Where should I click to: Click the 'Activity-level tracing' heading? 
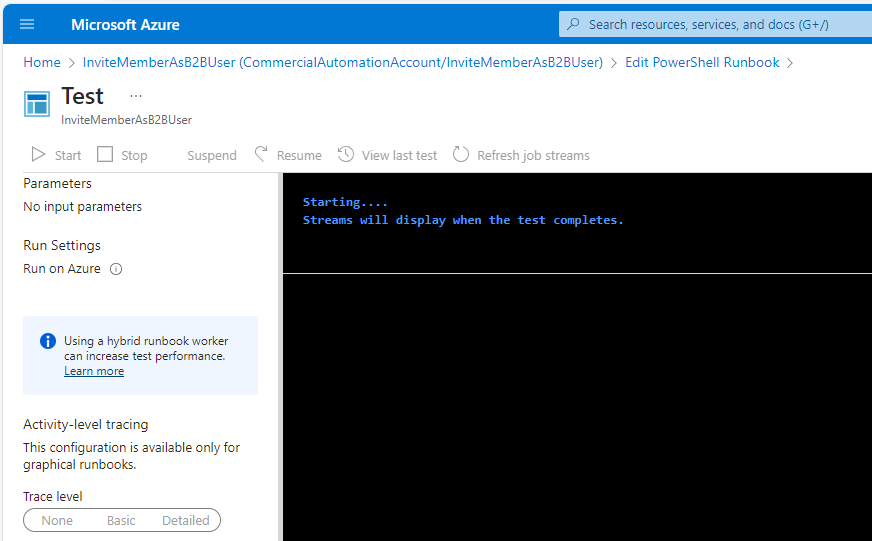tap(86, 424)
